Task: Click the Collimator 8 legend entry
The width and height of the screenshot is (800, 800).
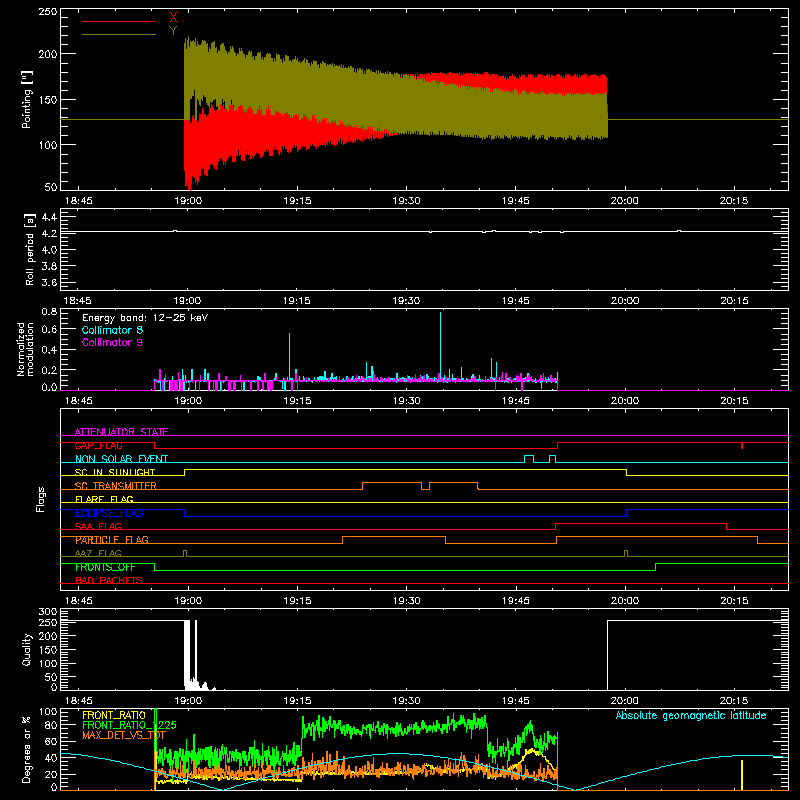Action: pyautogui.click(x=112, y=330)
